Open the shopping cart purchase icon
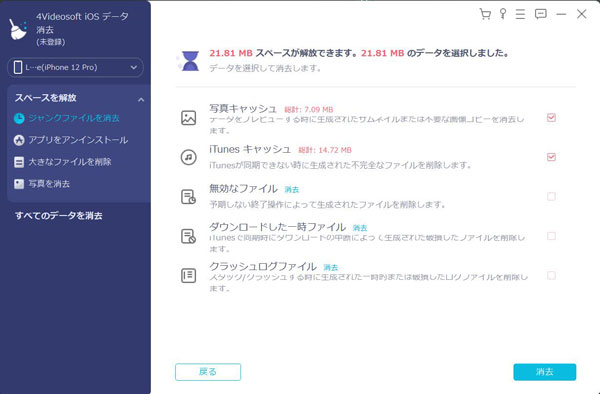This screenshot has width=600, height=394. (x=485, y=15)
